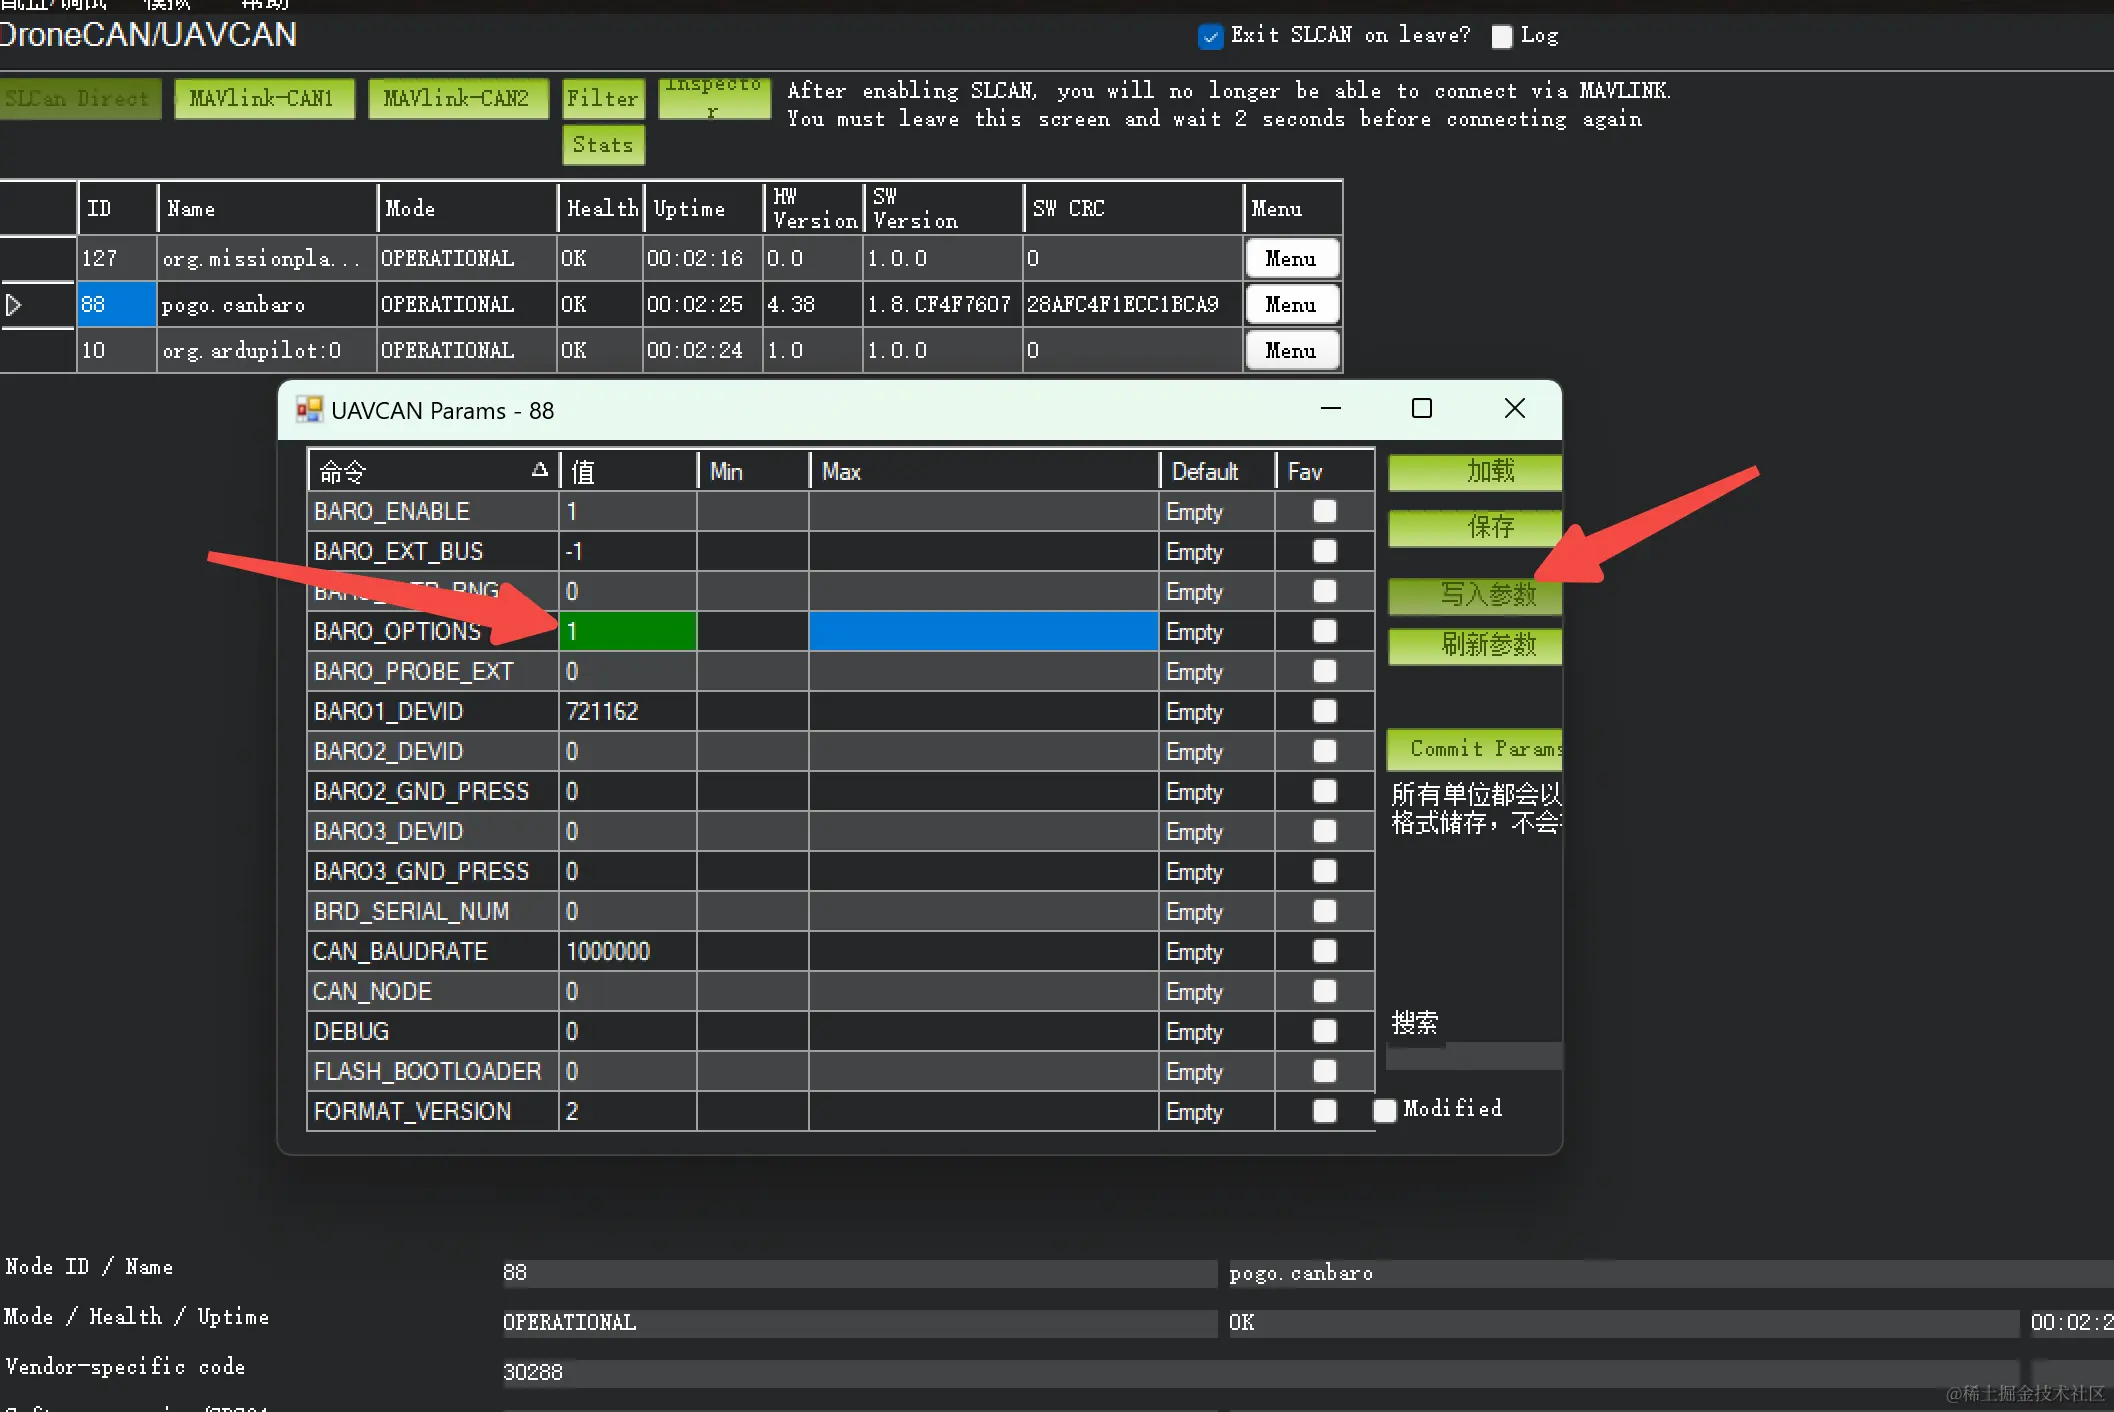Click the 加载 (Load) parameters button
The image size is (2114, 1412).
[1473, 472]
